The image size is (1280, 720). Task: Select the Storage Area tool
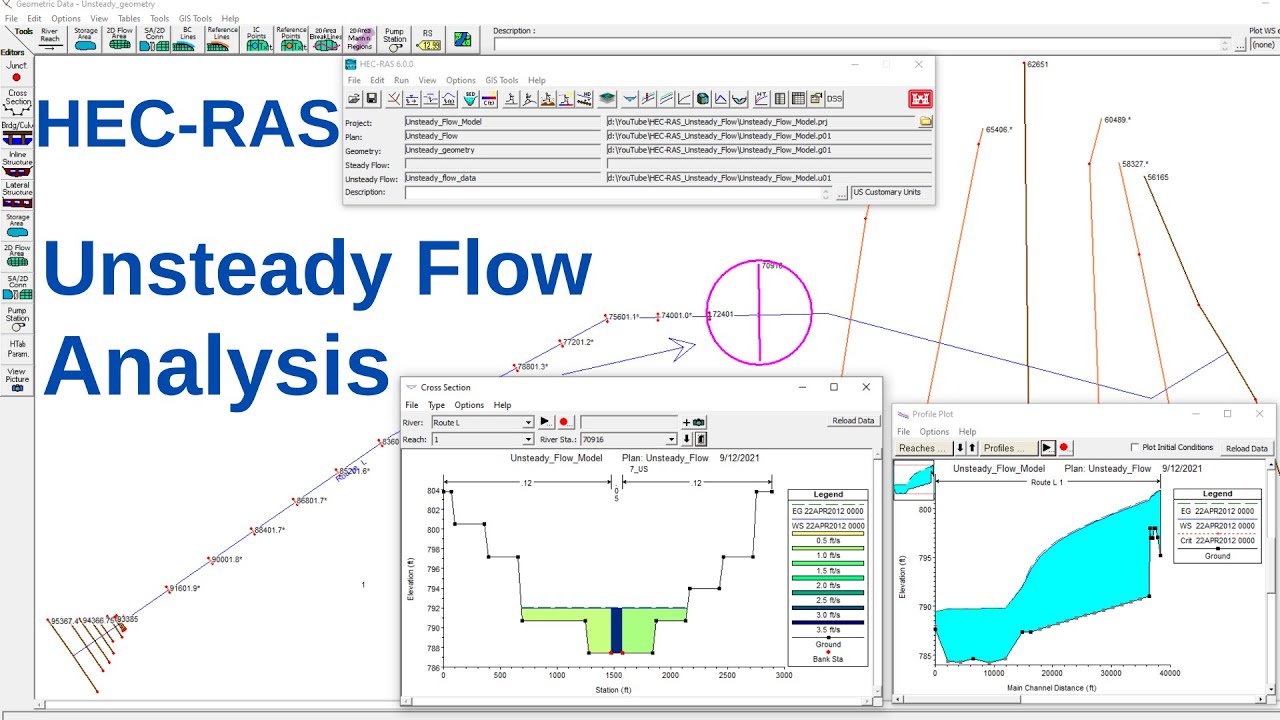point(86,39)
